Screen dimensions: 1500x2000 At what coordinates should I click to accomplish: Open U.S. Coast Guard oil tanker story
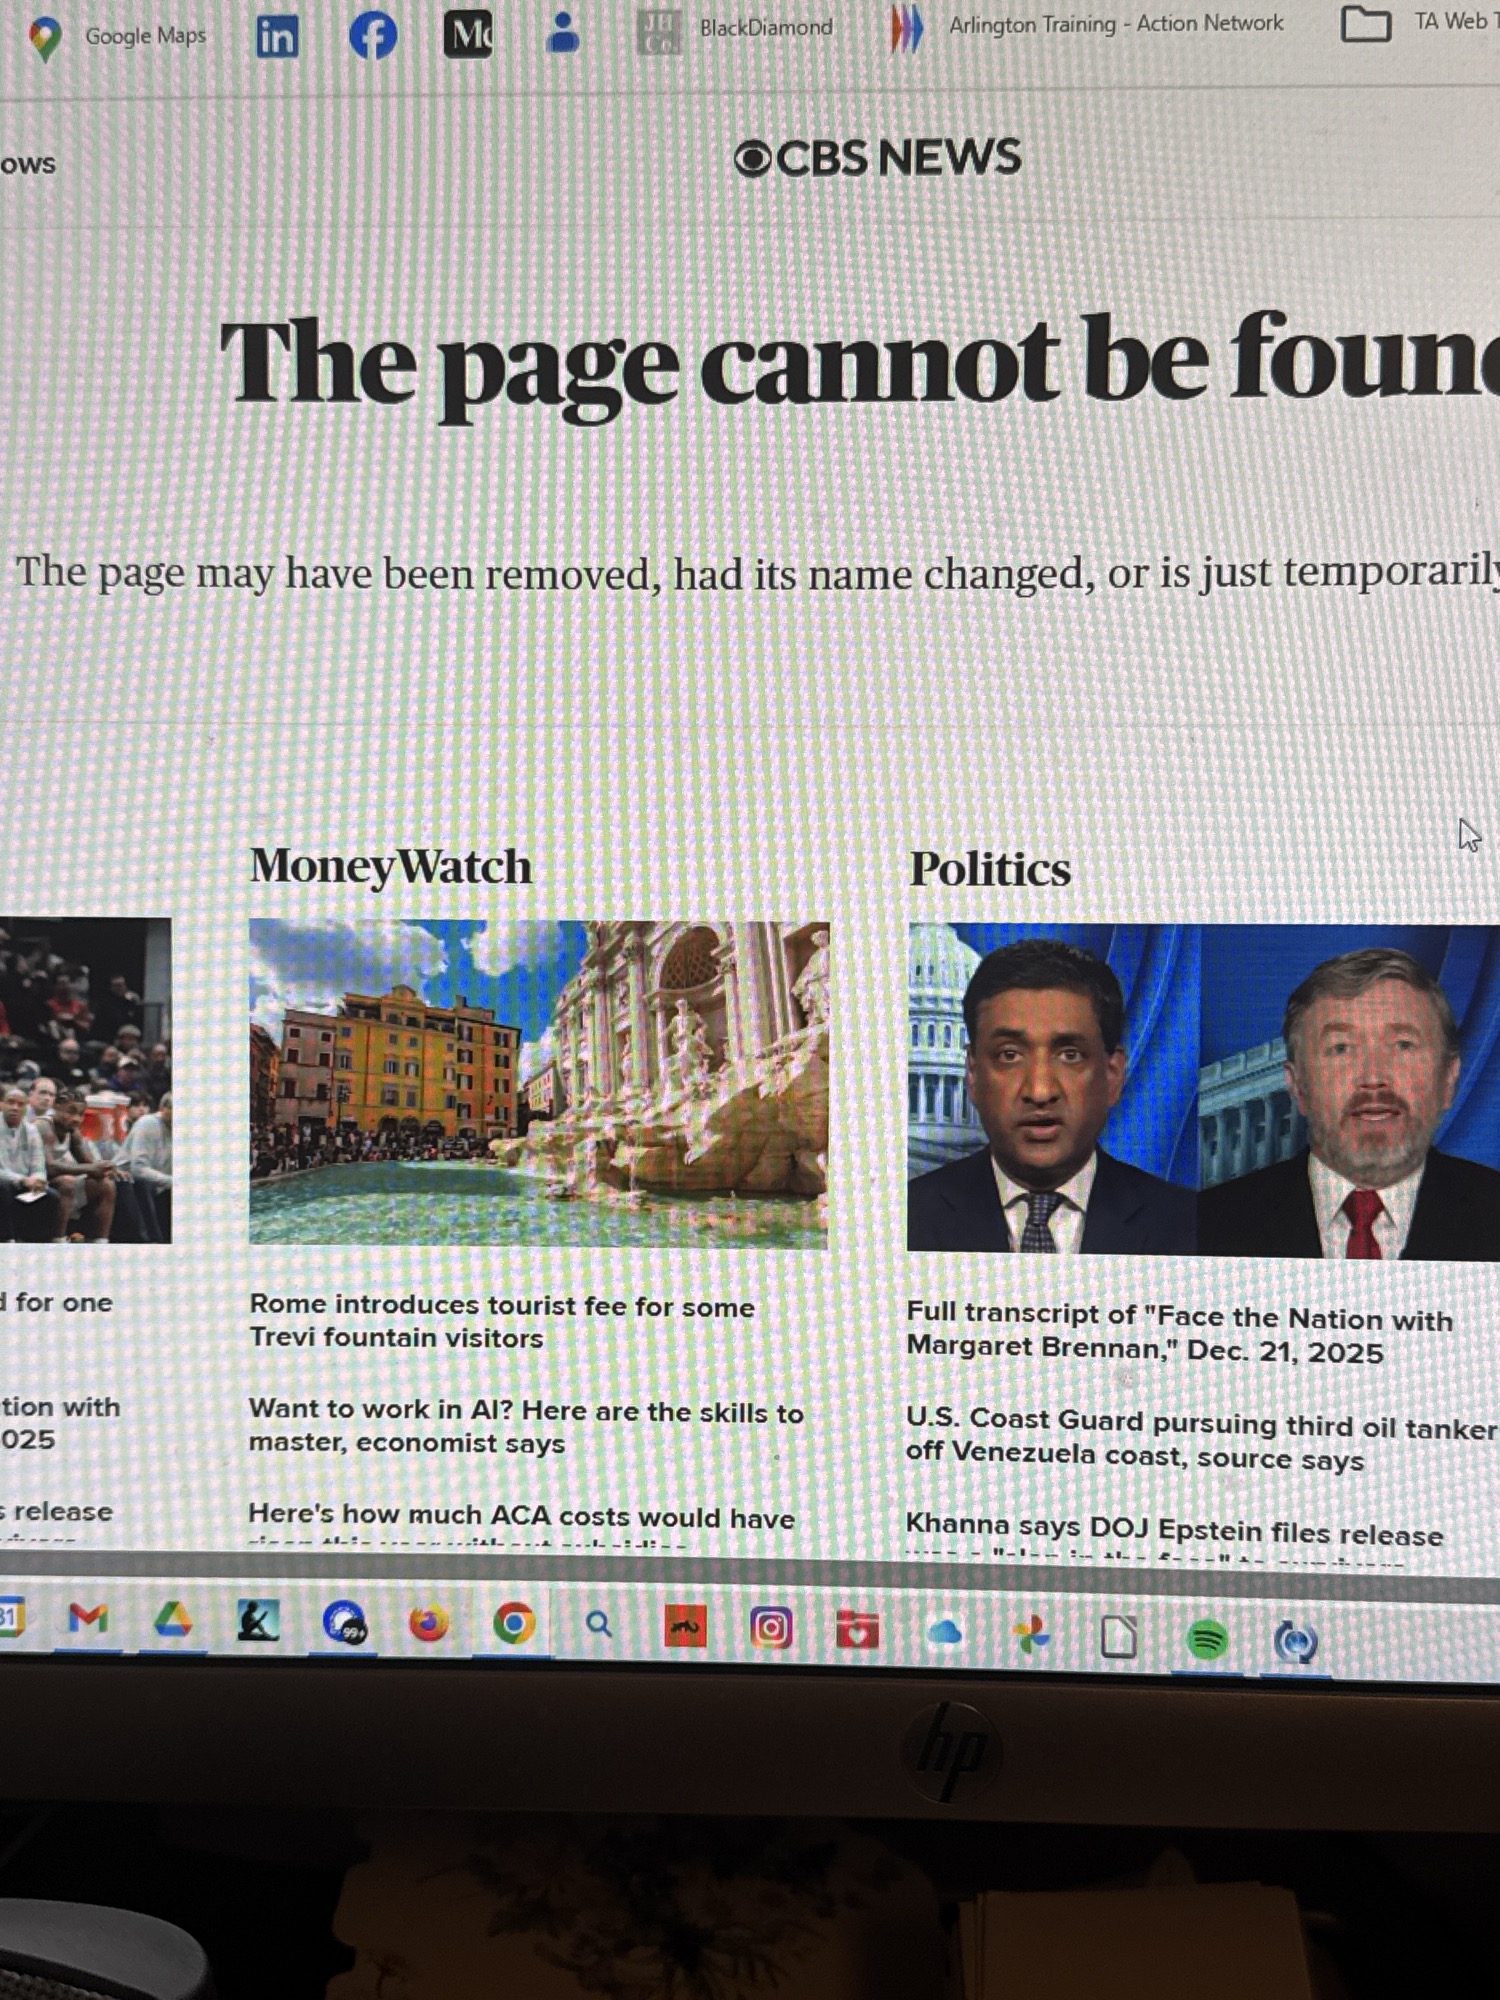pyautogui.click(x=1201, y=1439)
